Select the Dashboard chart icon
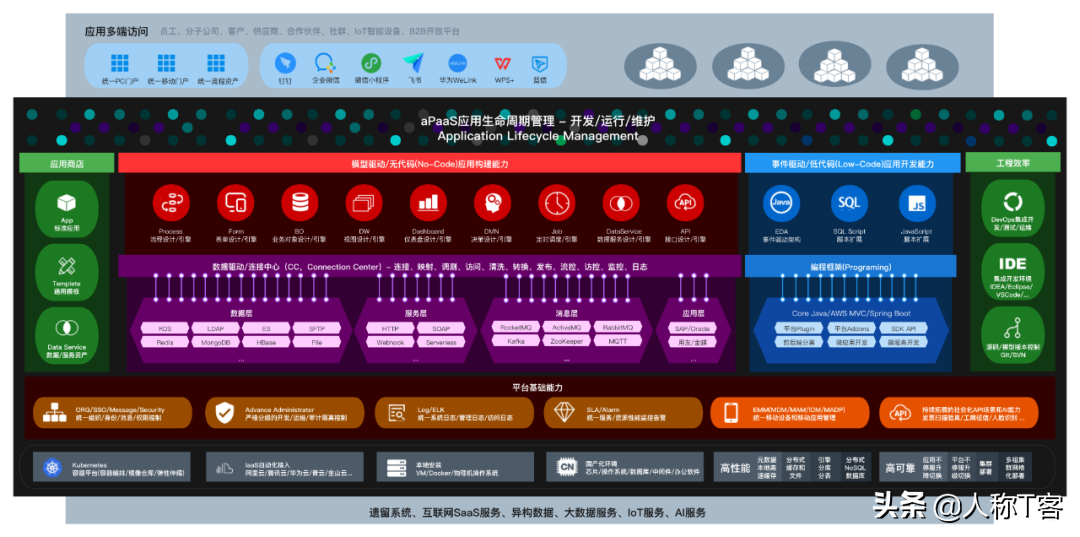 pyautogui.click(x=428, y=203)
